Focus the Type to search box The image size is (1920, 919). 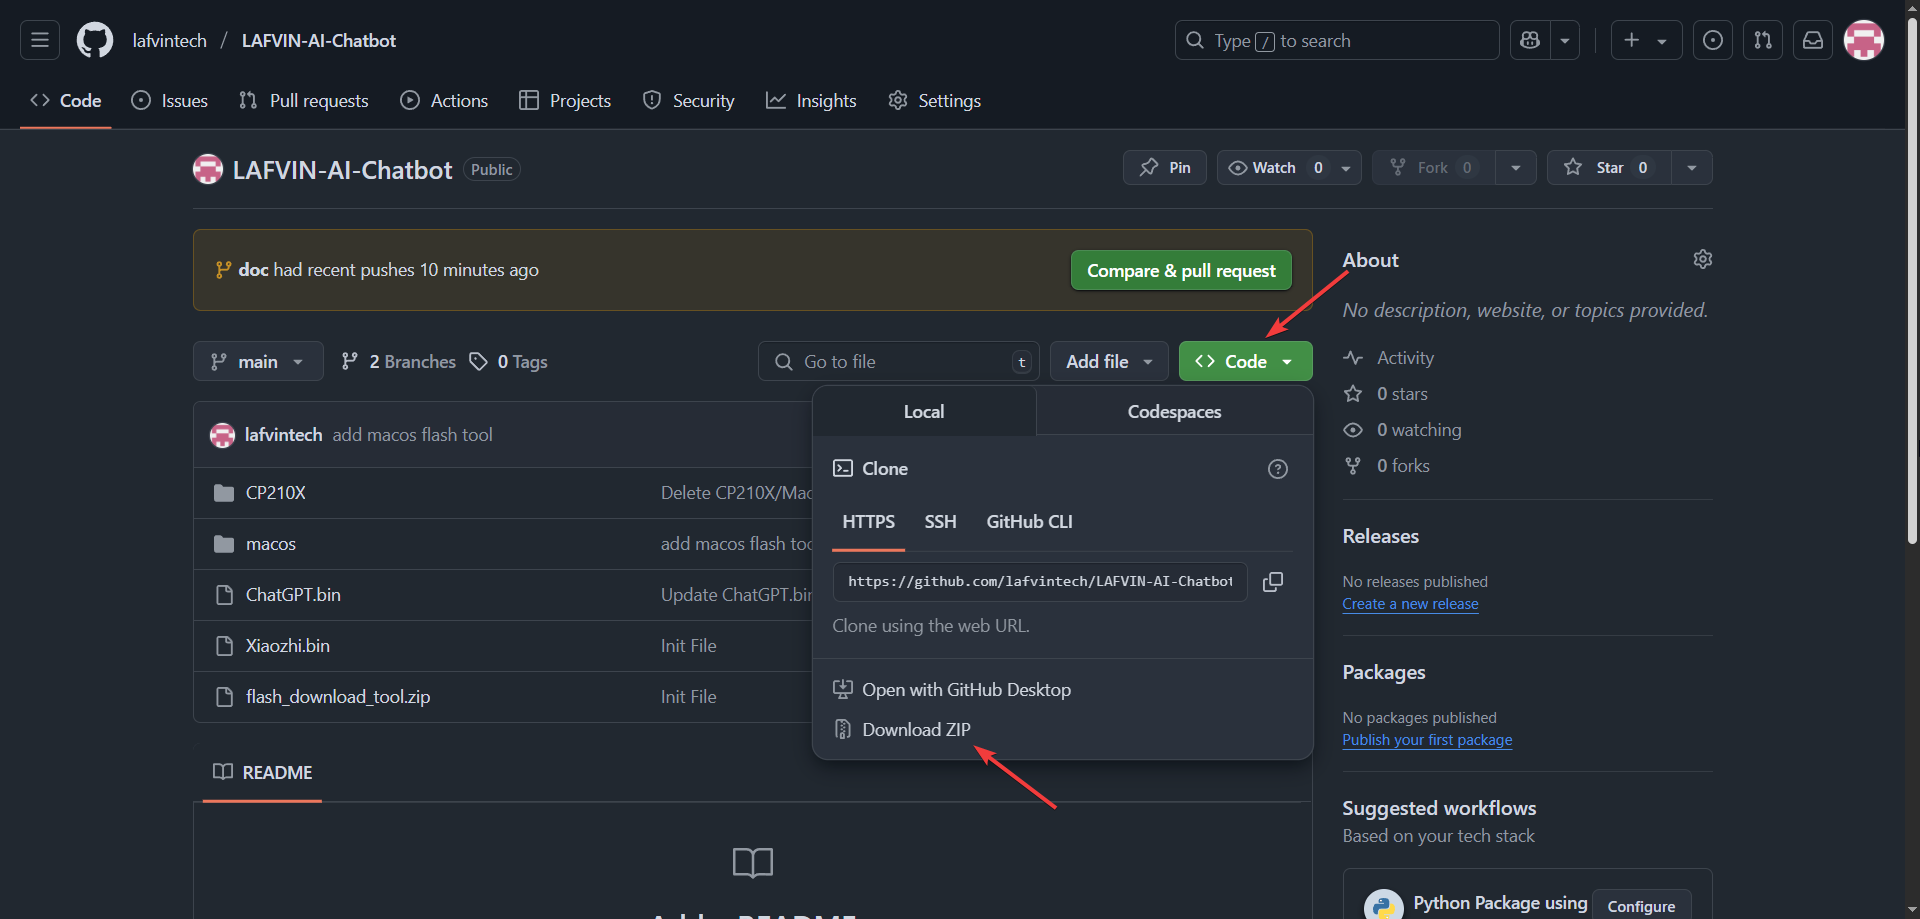click(x=1337, y=40)
